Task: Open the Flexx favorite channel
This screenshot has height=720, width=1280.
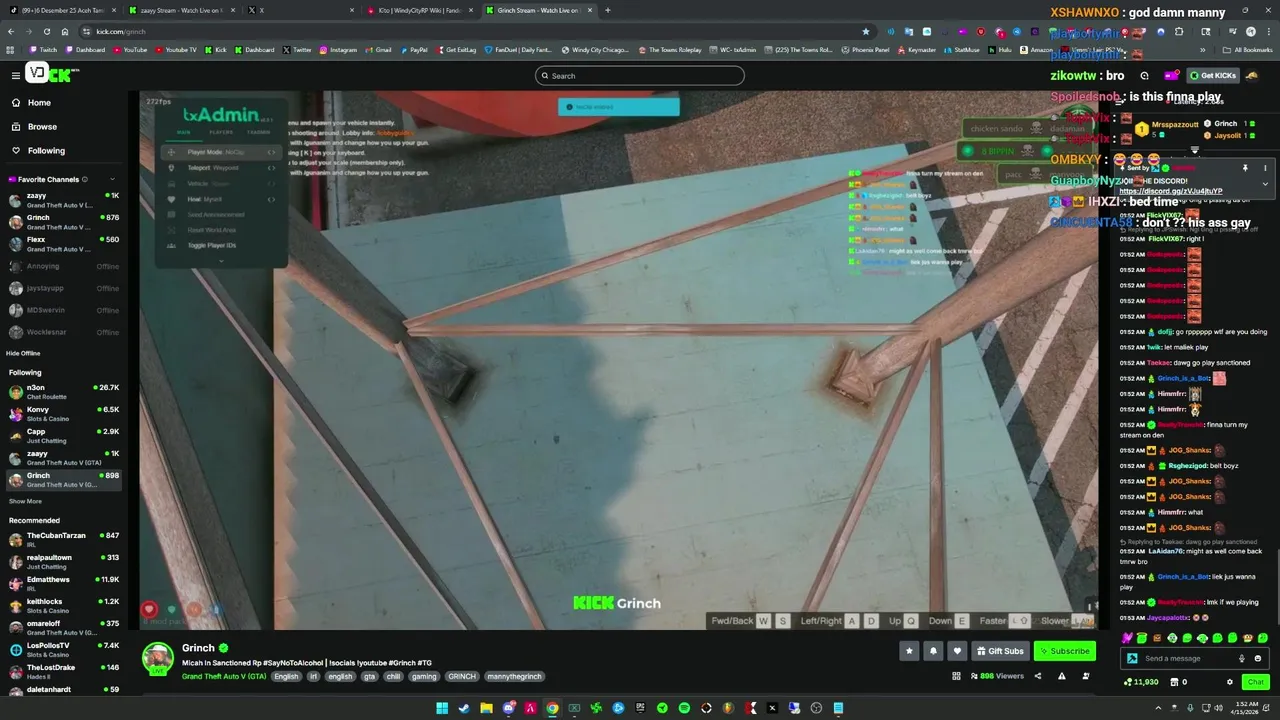Action: (x=65, y=244)
